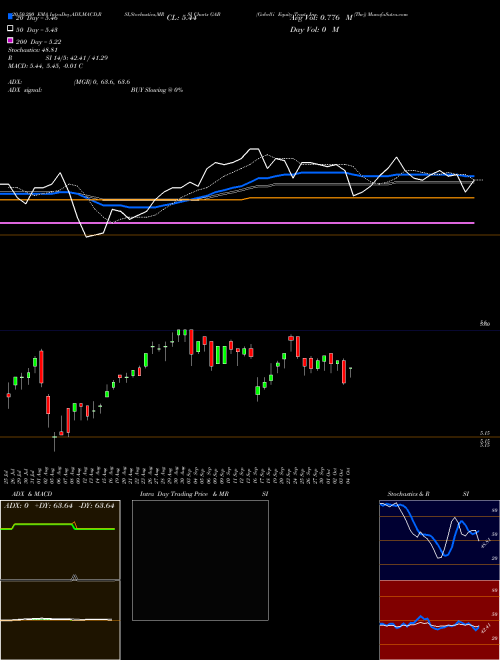The width and height of the screenshot is (500, 660).
Task: Click the 'BUY Slowing @ 0%' signal text
Action: coord(157,90)
